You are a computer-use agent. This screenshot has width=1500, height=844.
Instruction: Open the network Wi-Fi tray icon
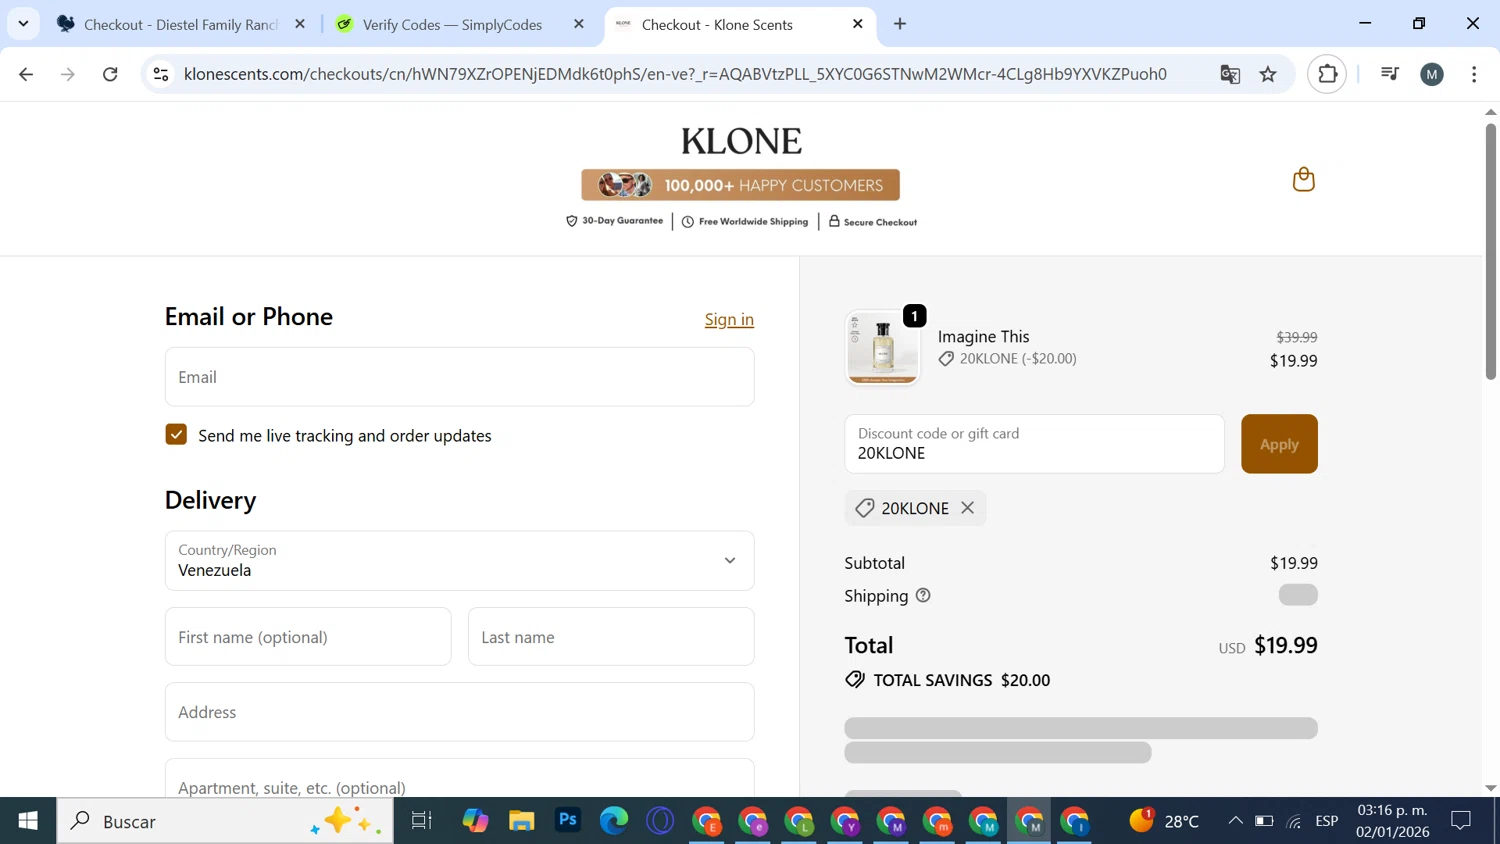1294,821
